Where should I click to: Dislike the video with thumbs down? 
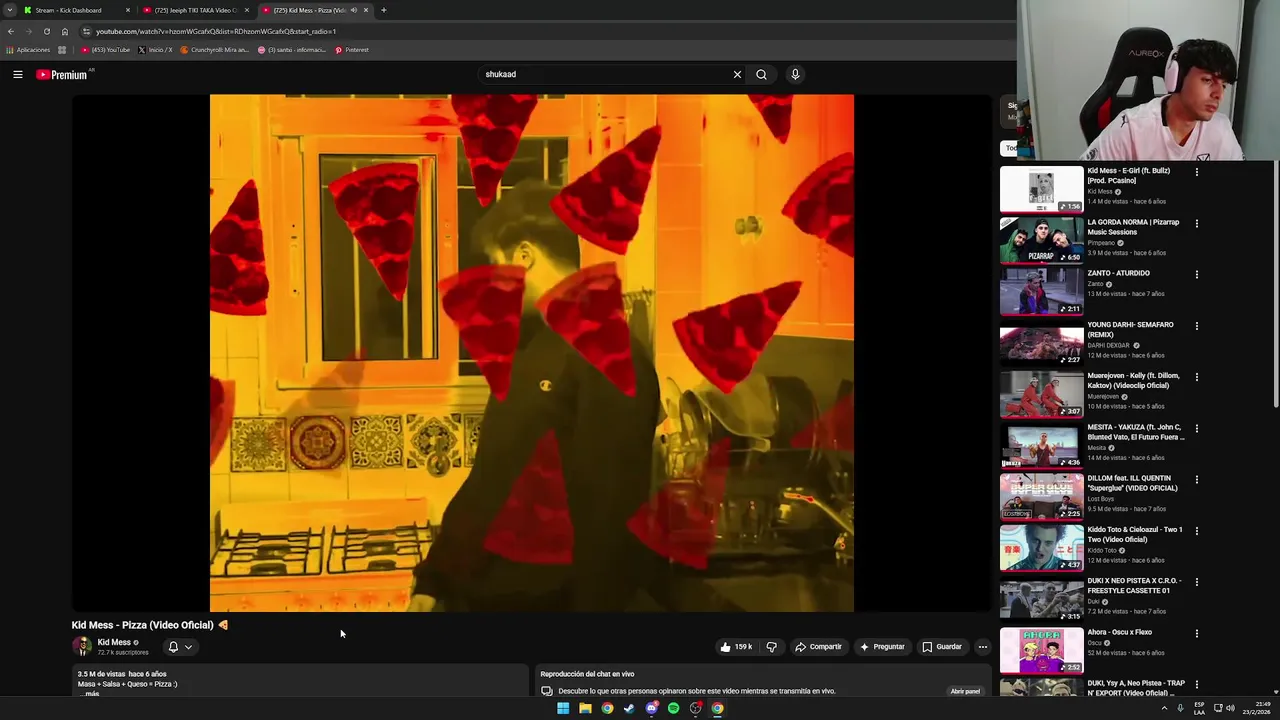[771, 647]
